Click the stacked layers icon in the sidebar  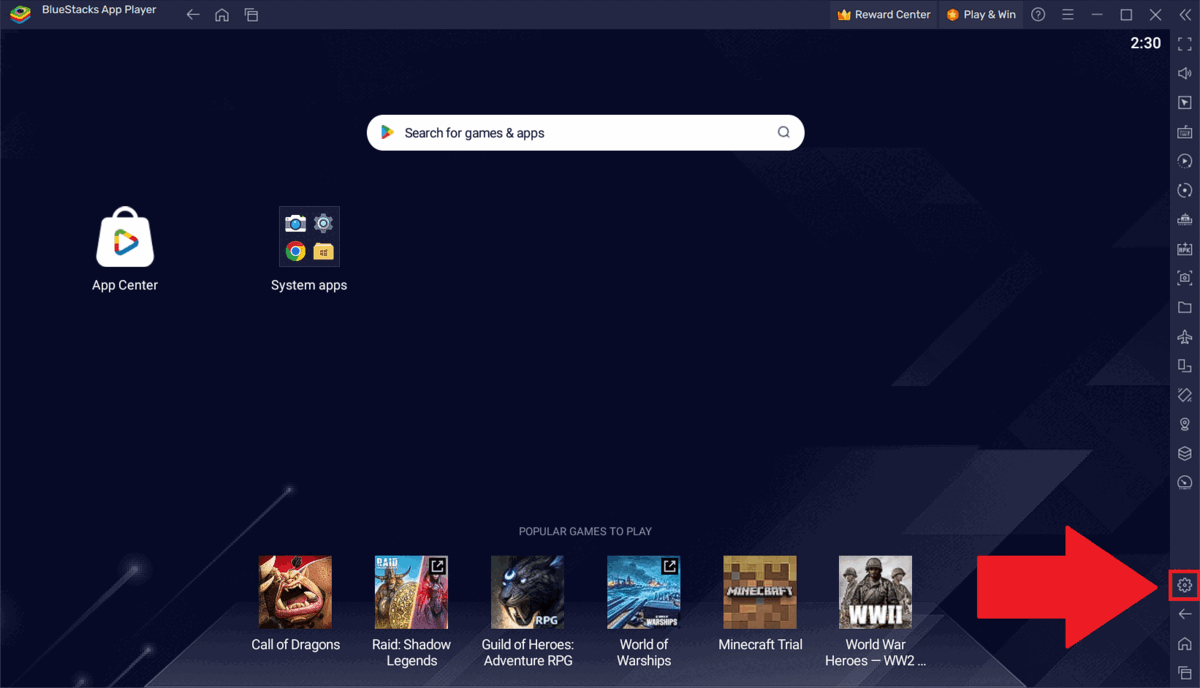(1185, 454)
